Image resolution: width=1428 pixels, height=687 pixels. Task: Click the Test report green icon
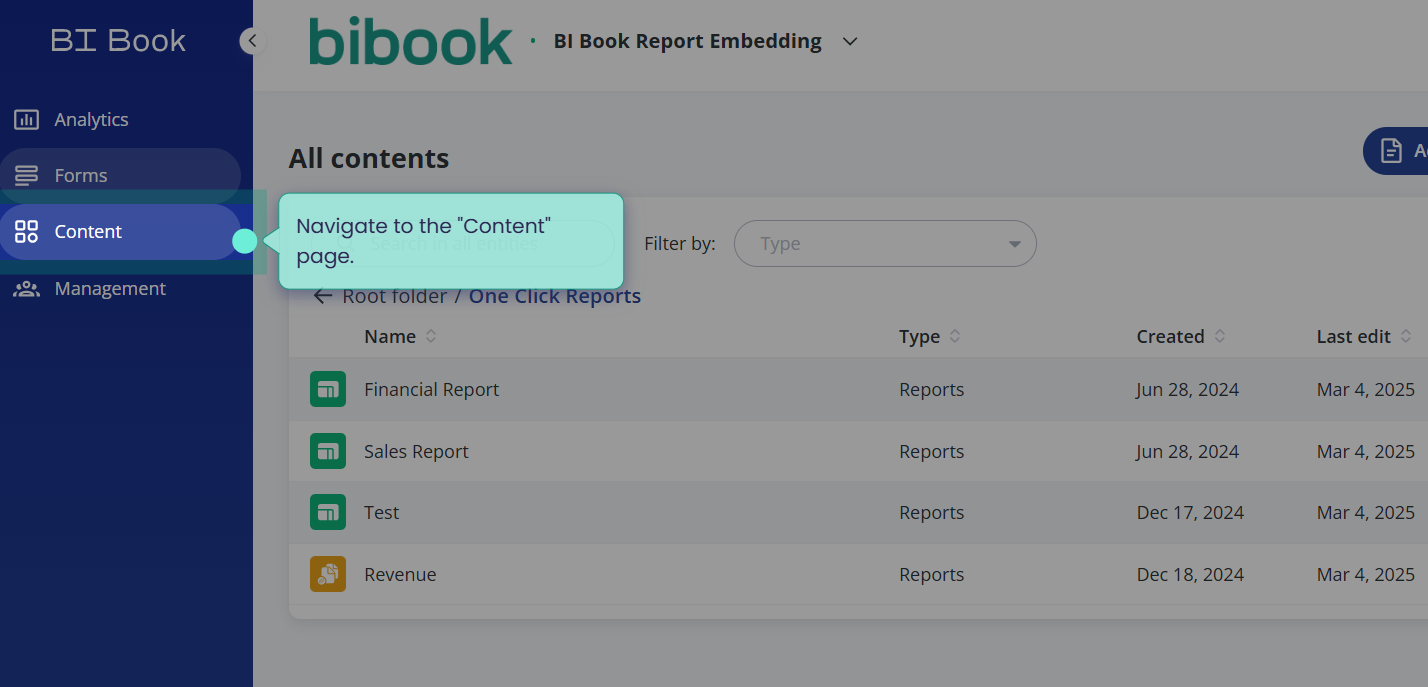328,512
